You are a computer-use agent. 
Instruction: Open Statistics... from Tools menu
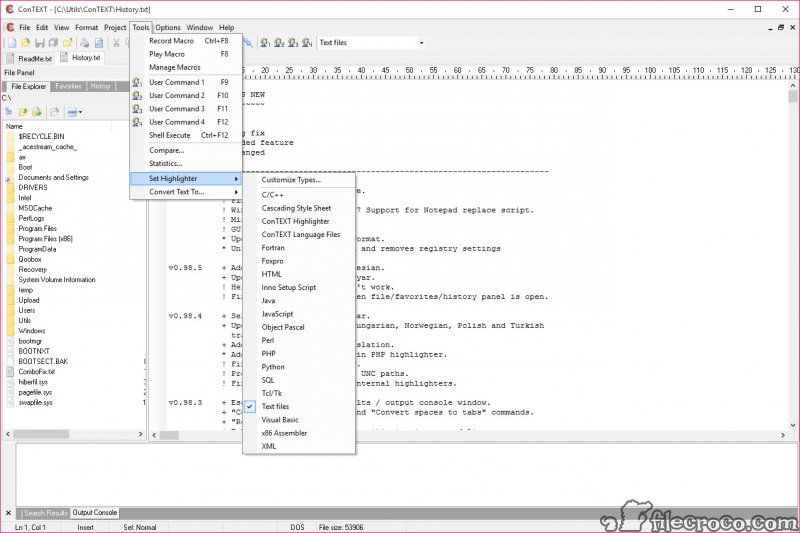186,164
